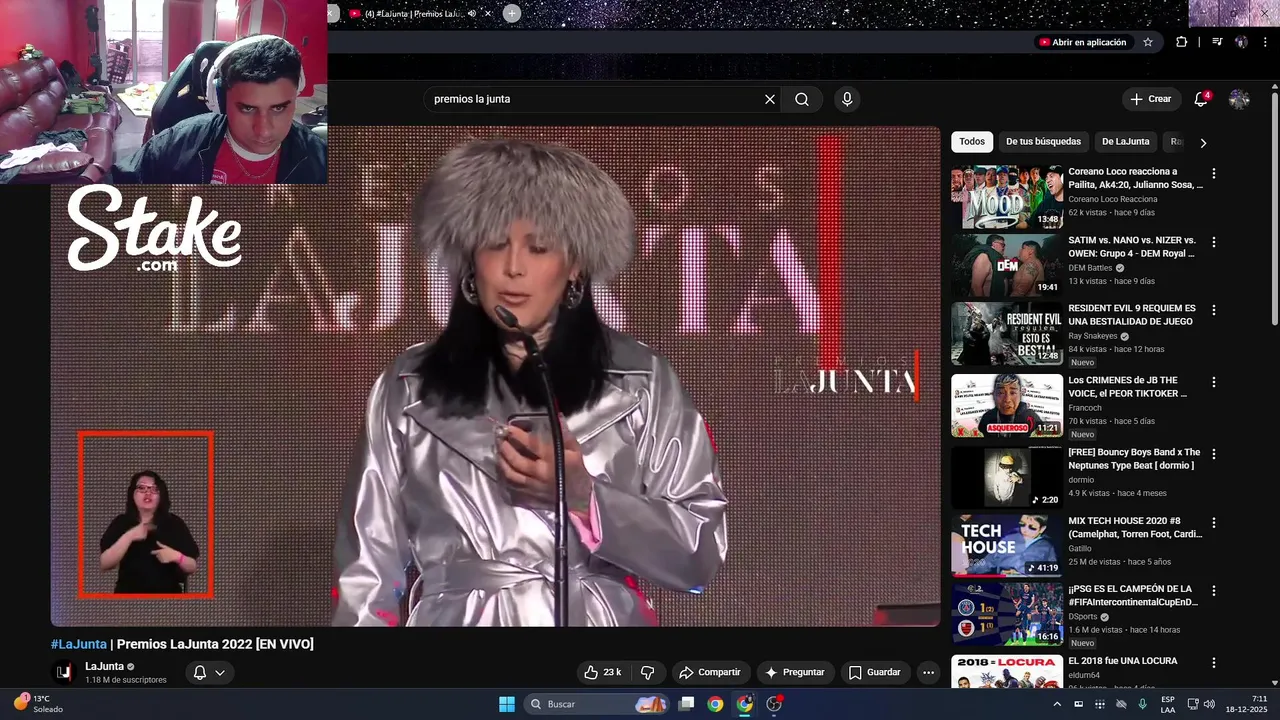
Task: Open the browser extensions puzzle icon
Action: (1182, 42)
